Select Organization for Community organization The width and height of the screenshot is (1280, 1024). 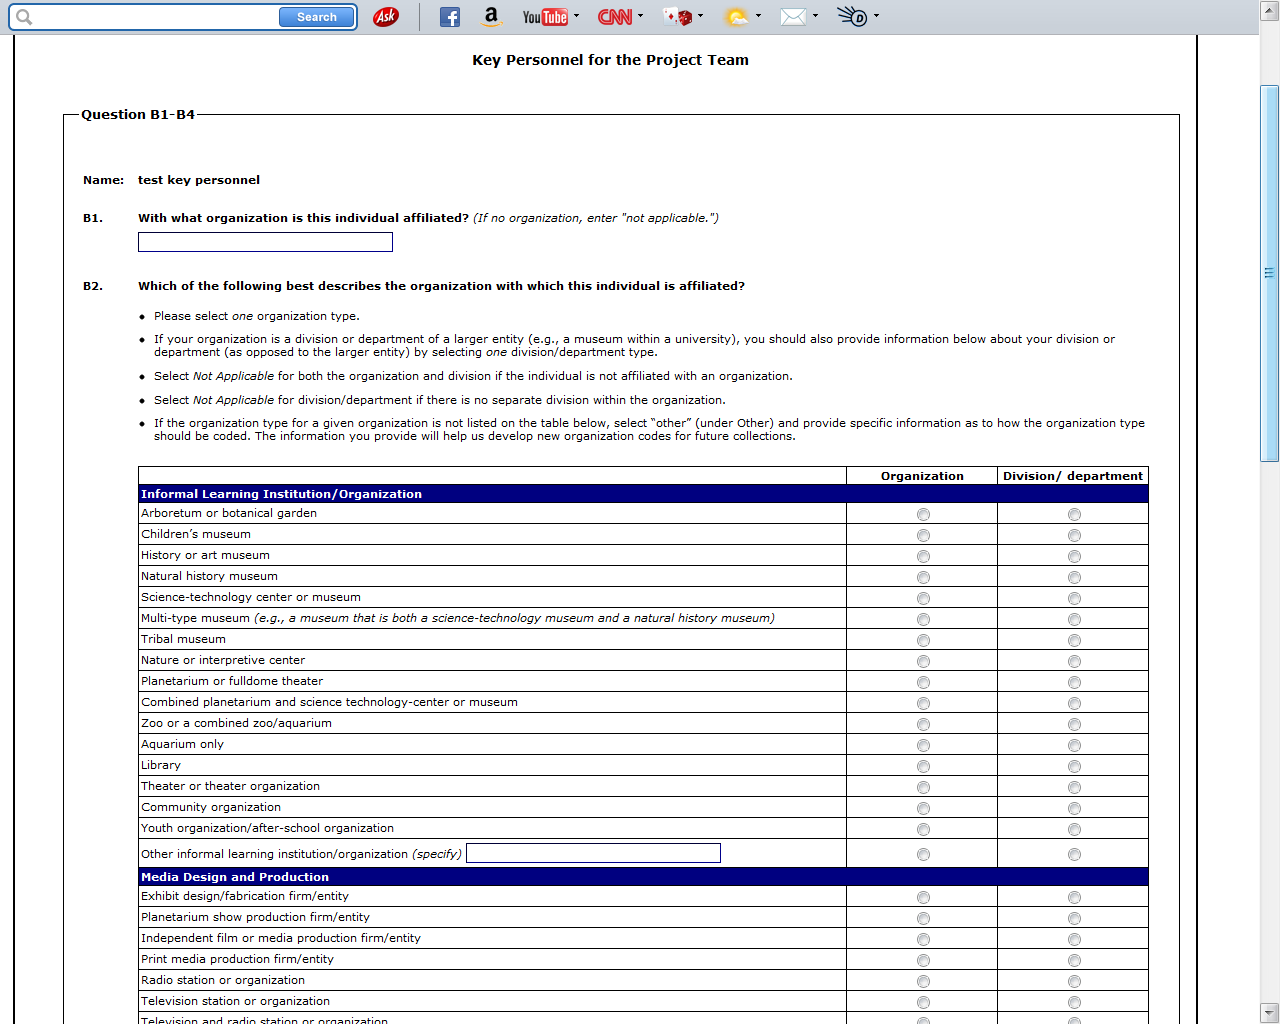(x=923, y=808)
